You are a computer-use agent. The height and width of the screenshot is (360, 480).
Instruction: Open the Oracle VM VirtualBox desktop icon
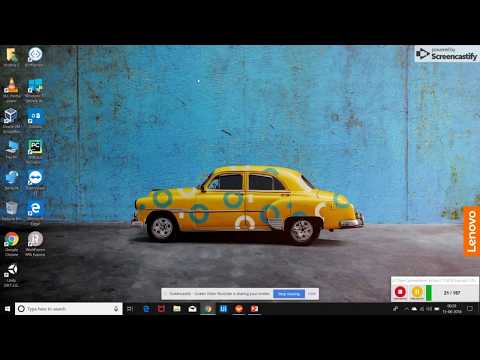click(11, 120)
